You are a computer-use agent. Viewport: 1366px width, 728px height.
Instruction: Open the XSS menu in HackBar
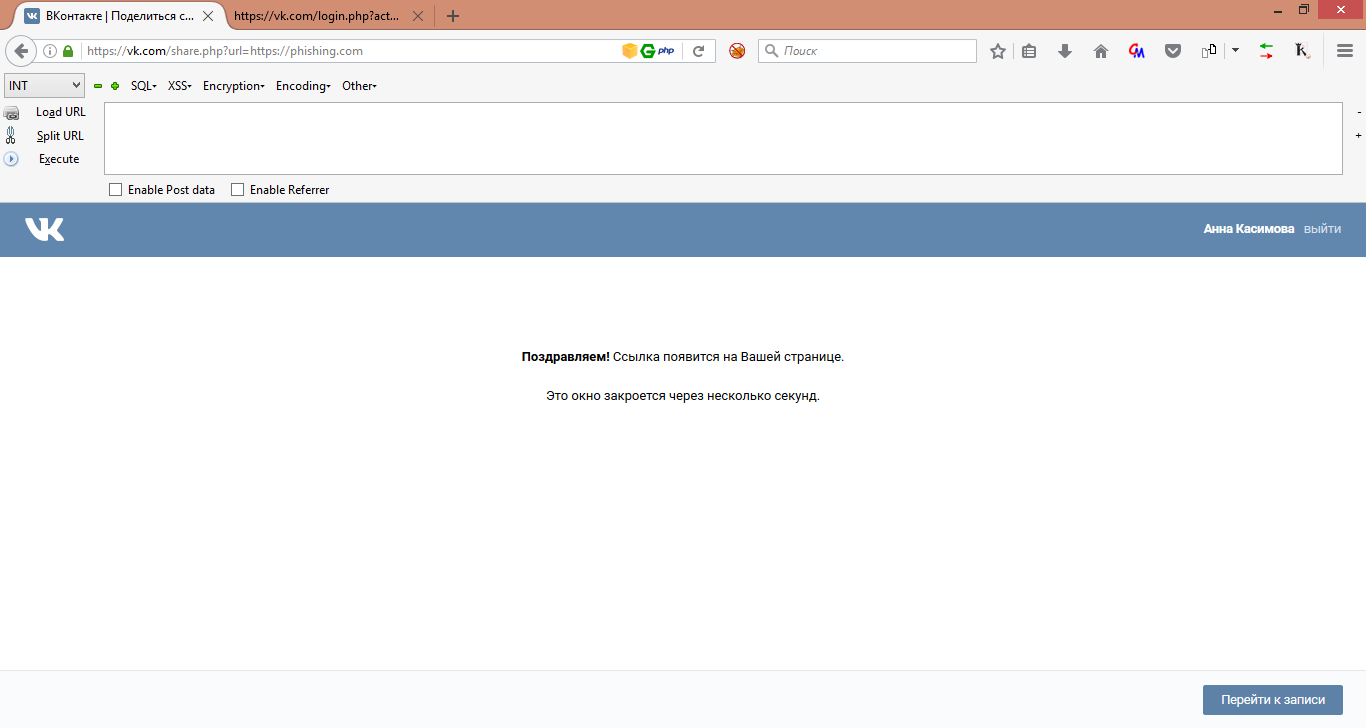(179, 86)
